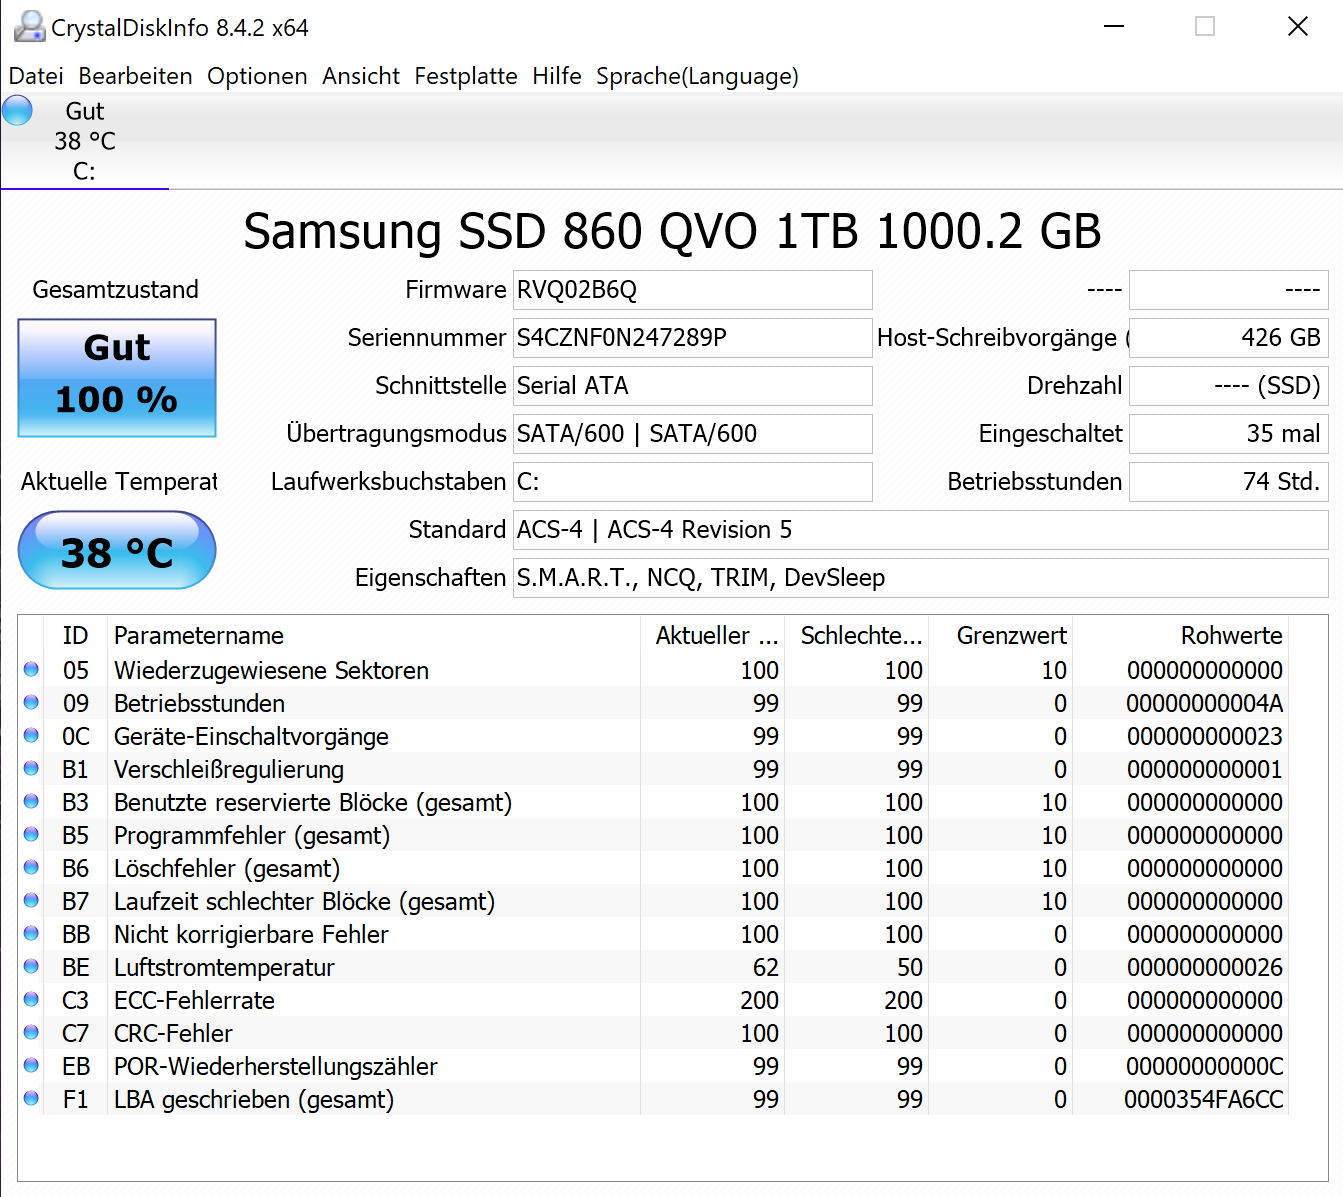Select the blue status orb for drive C:

click(17, 110)
